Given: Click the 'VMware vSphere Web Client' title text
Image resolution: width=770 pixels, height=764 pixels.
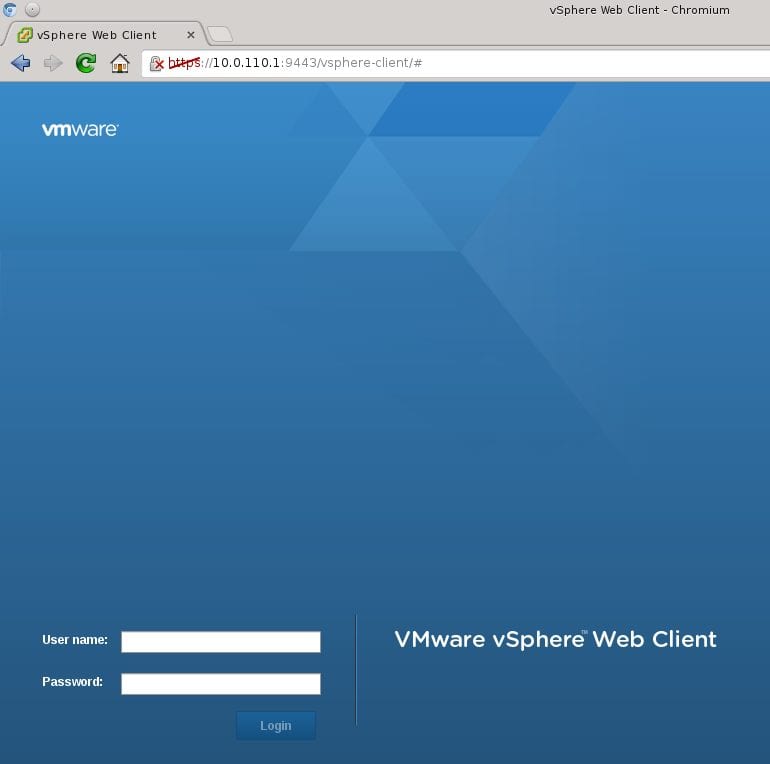Looking at the screenshot, I should 555,639.
